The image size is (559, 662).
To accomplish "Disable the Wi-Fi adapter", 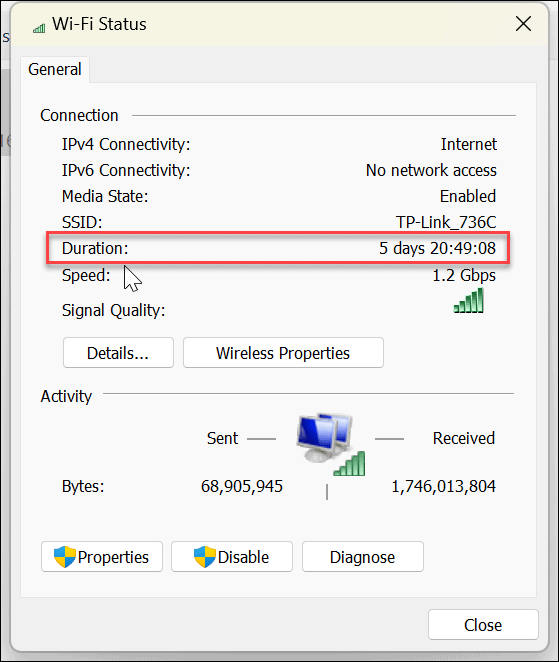I will click(x=232, y=556).
